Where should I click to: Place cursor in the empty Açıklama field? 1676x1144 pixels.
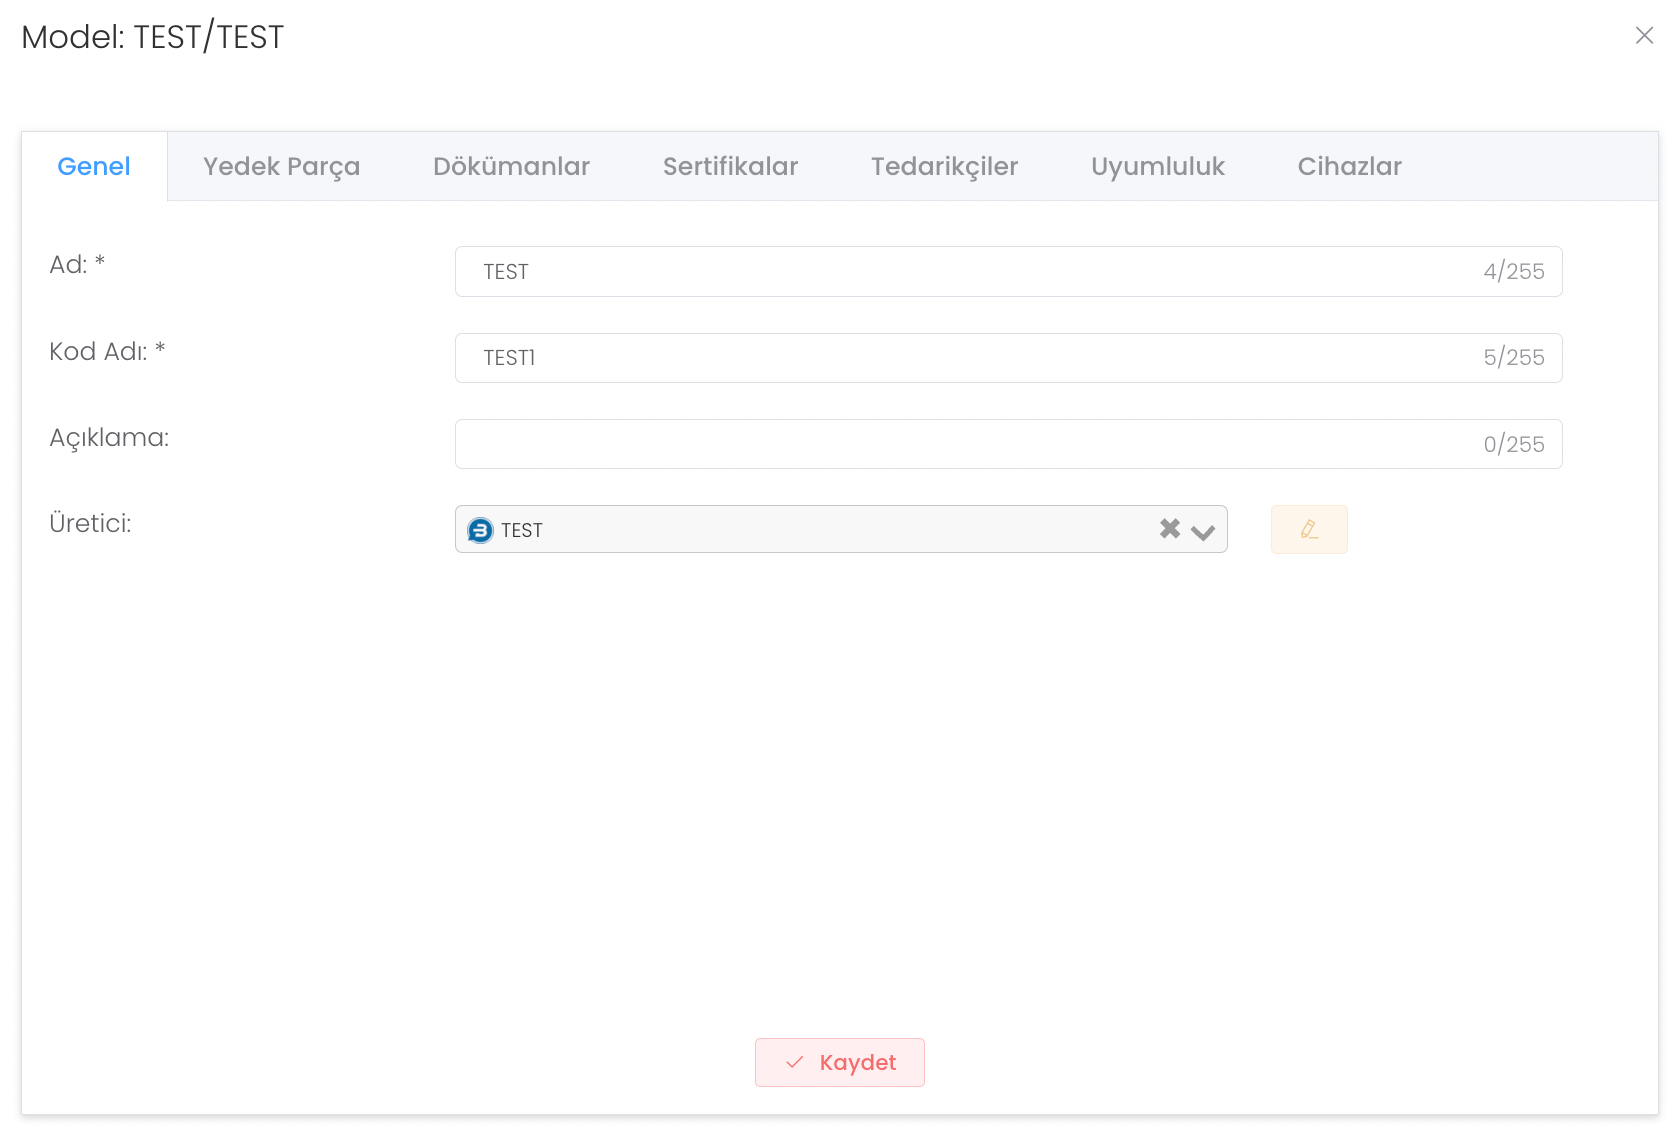pyautogui.click(x=960, y=444)
